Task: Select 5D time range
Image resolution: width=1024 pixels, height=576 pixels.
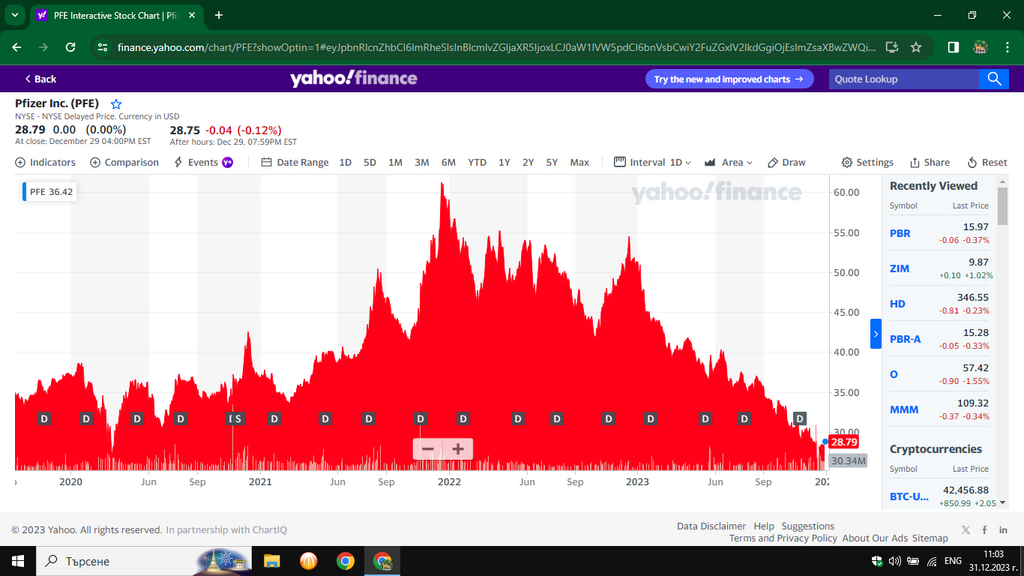Action: click(x=370, y=162)
